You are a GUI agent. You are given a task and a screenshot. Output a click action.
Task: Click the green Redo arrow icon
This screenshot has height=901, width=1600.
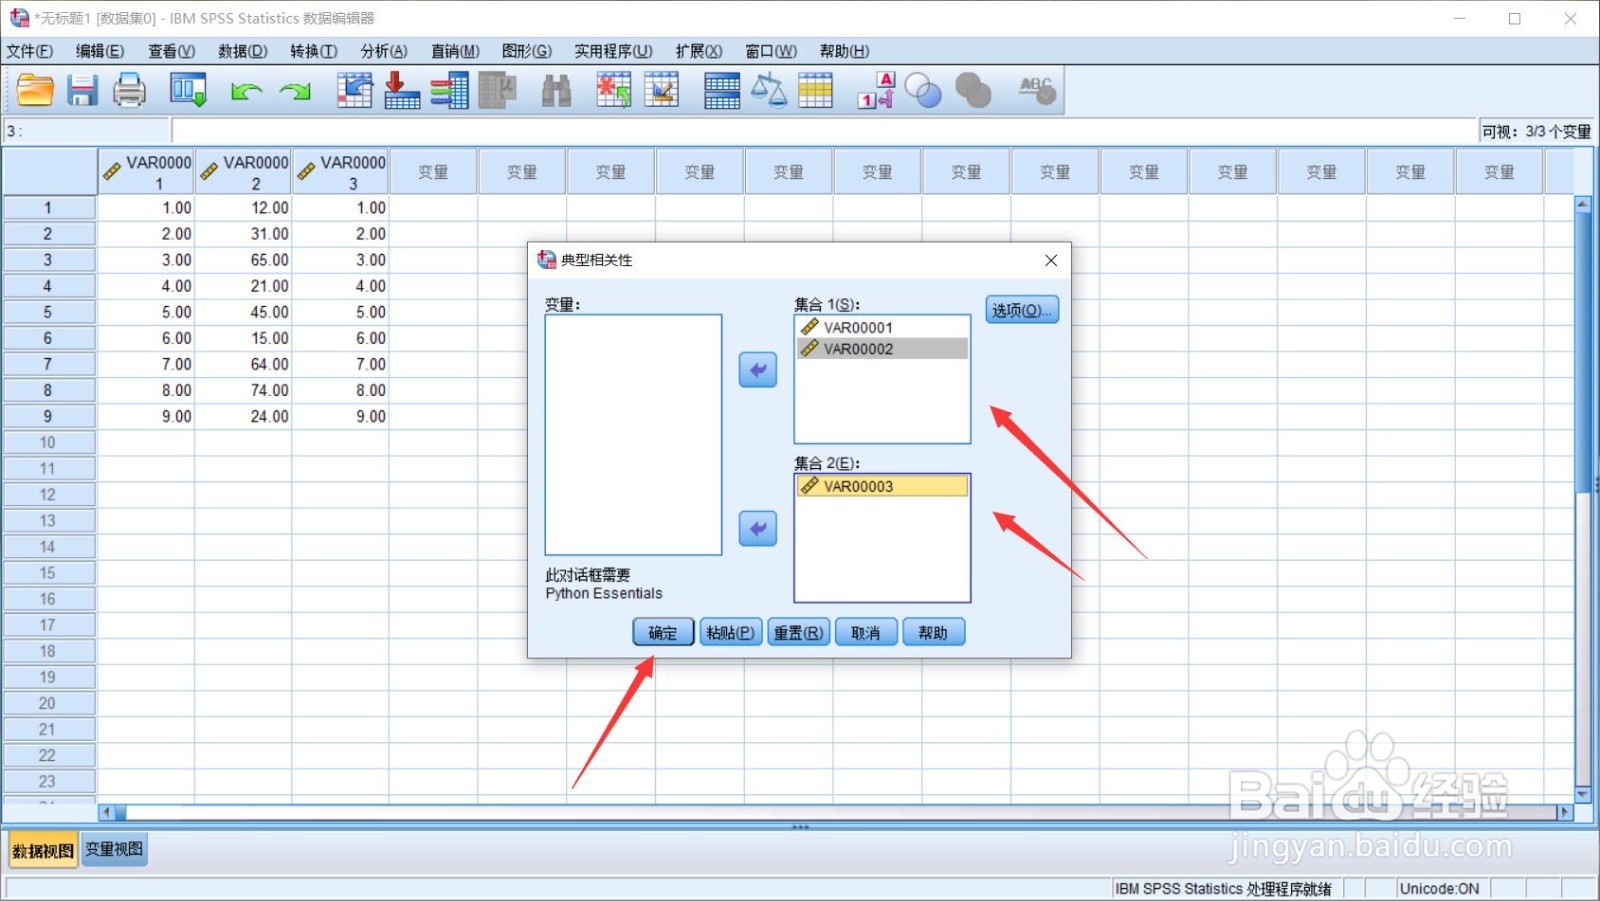point(295,92)
